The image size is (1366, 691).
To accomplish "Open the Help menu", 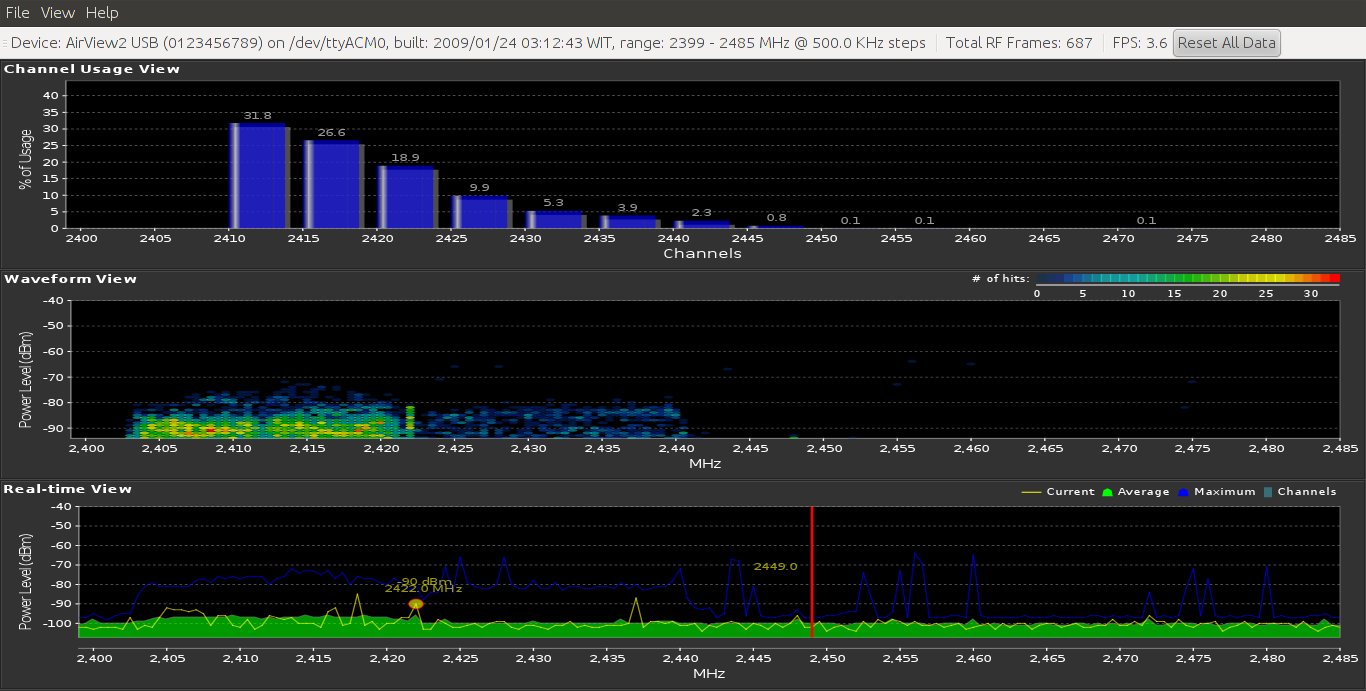I will [101, 13].
